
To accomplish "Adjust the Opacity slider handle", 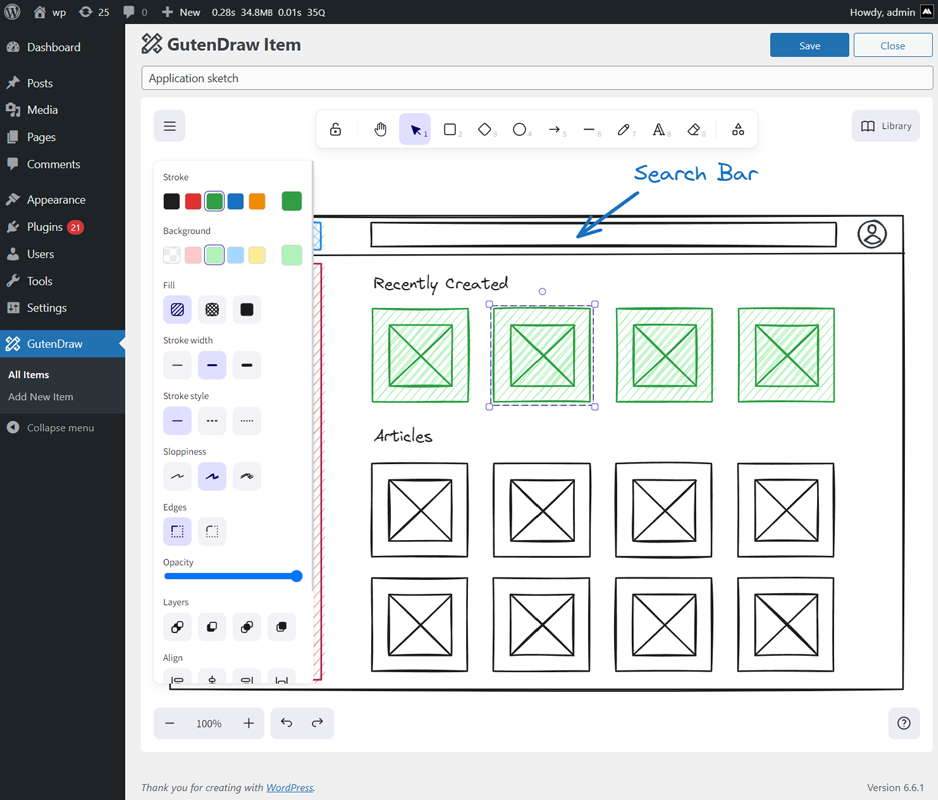I will pyautogui.click(x=297, y=576).
